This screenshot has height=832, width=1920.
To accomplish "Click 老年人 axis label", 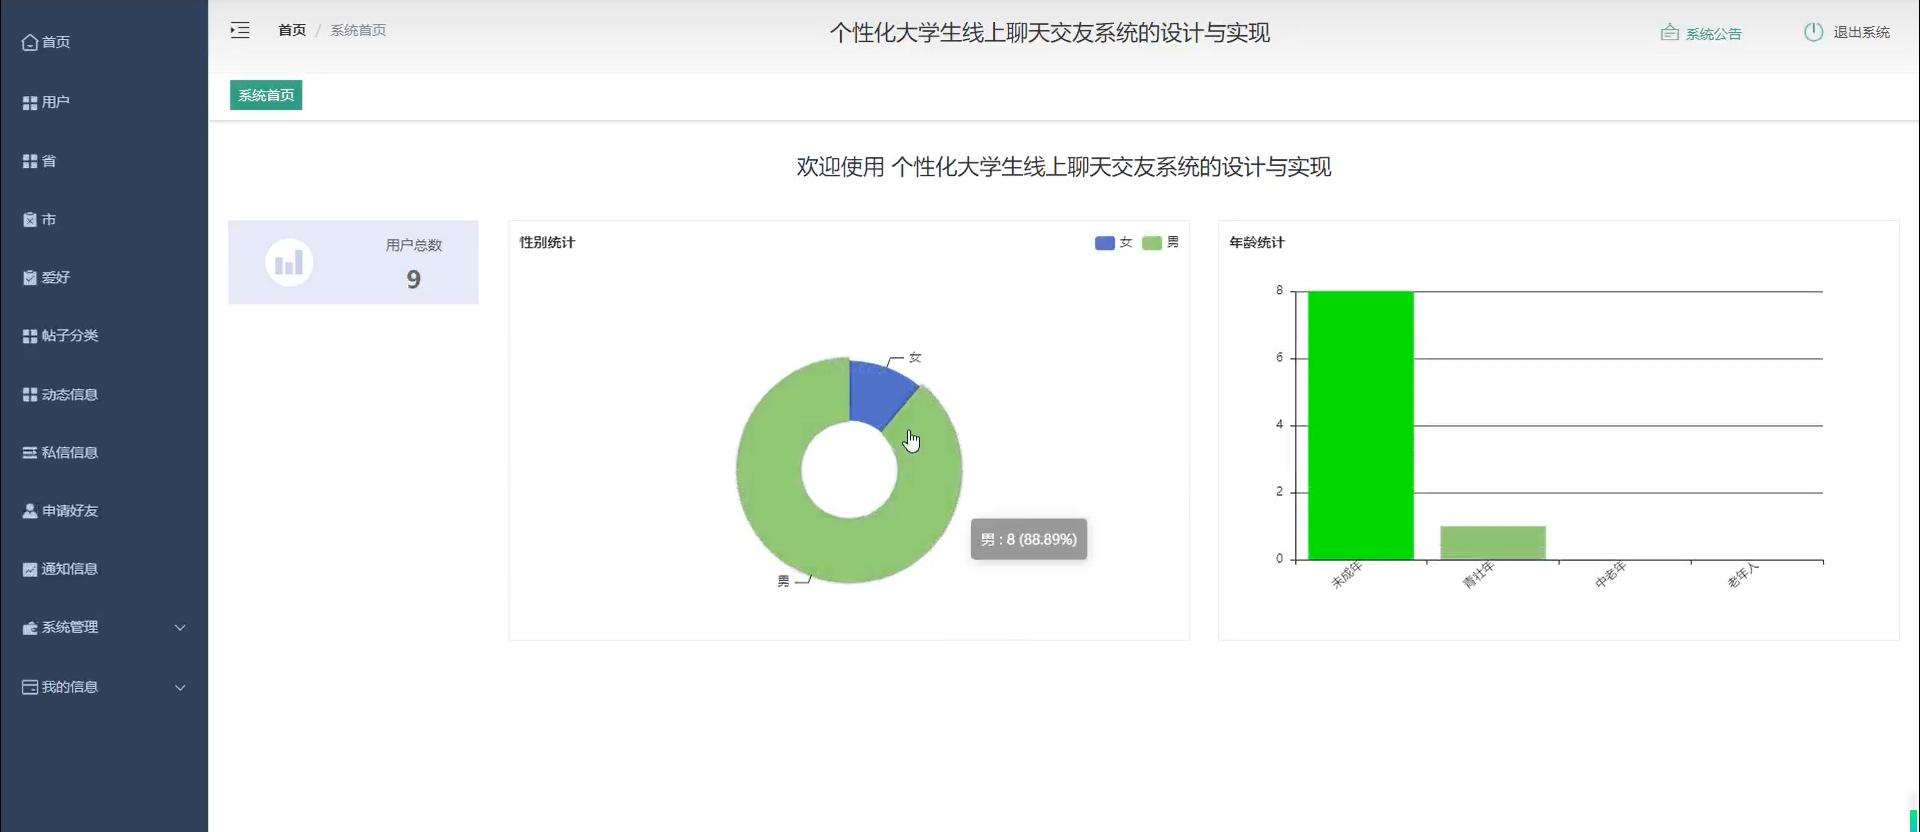I will (1742, 575).
